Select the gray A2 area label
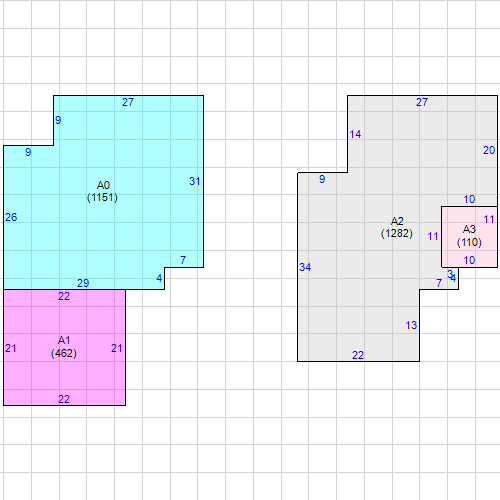 click(397, 221)
